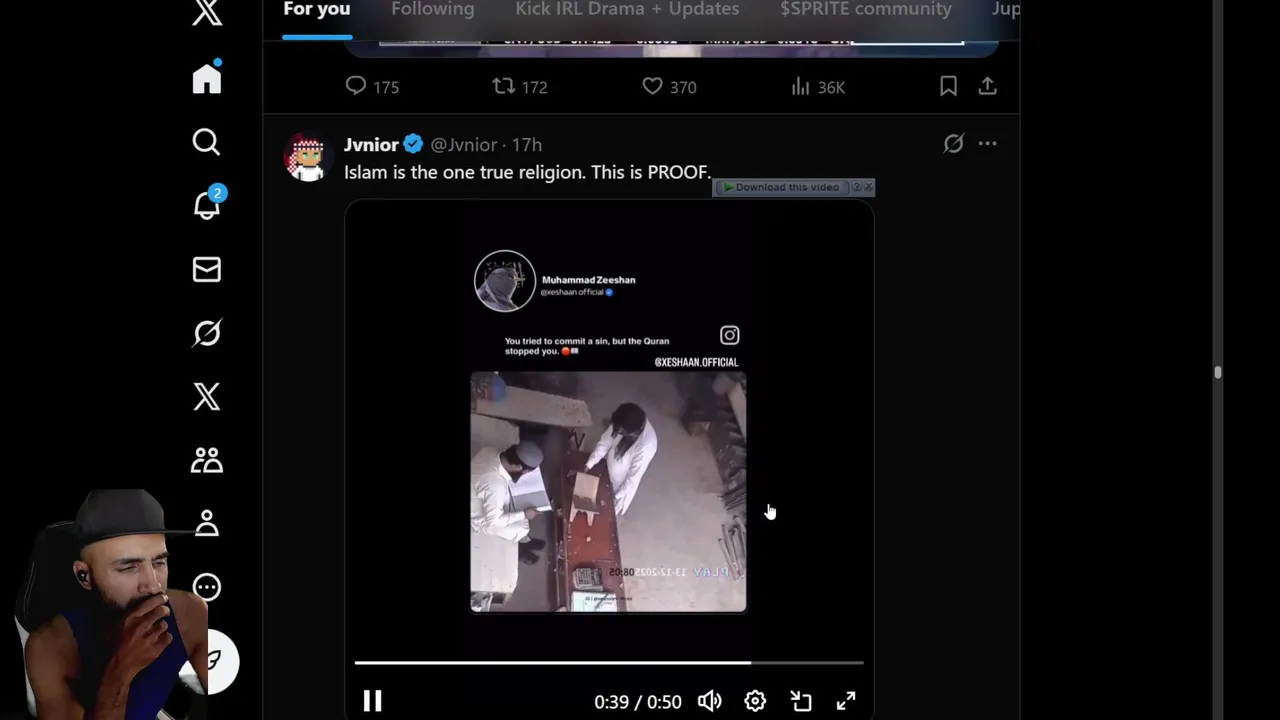Click the video progress bar
The image size is (1280, 720).
click(608, 662)
